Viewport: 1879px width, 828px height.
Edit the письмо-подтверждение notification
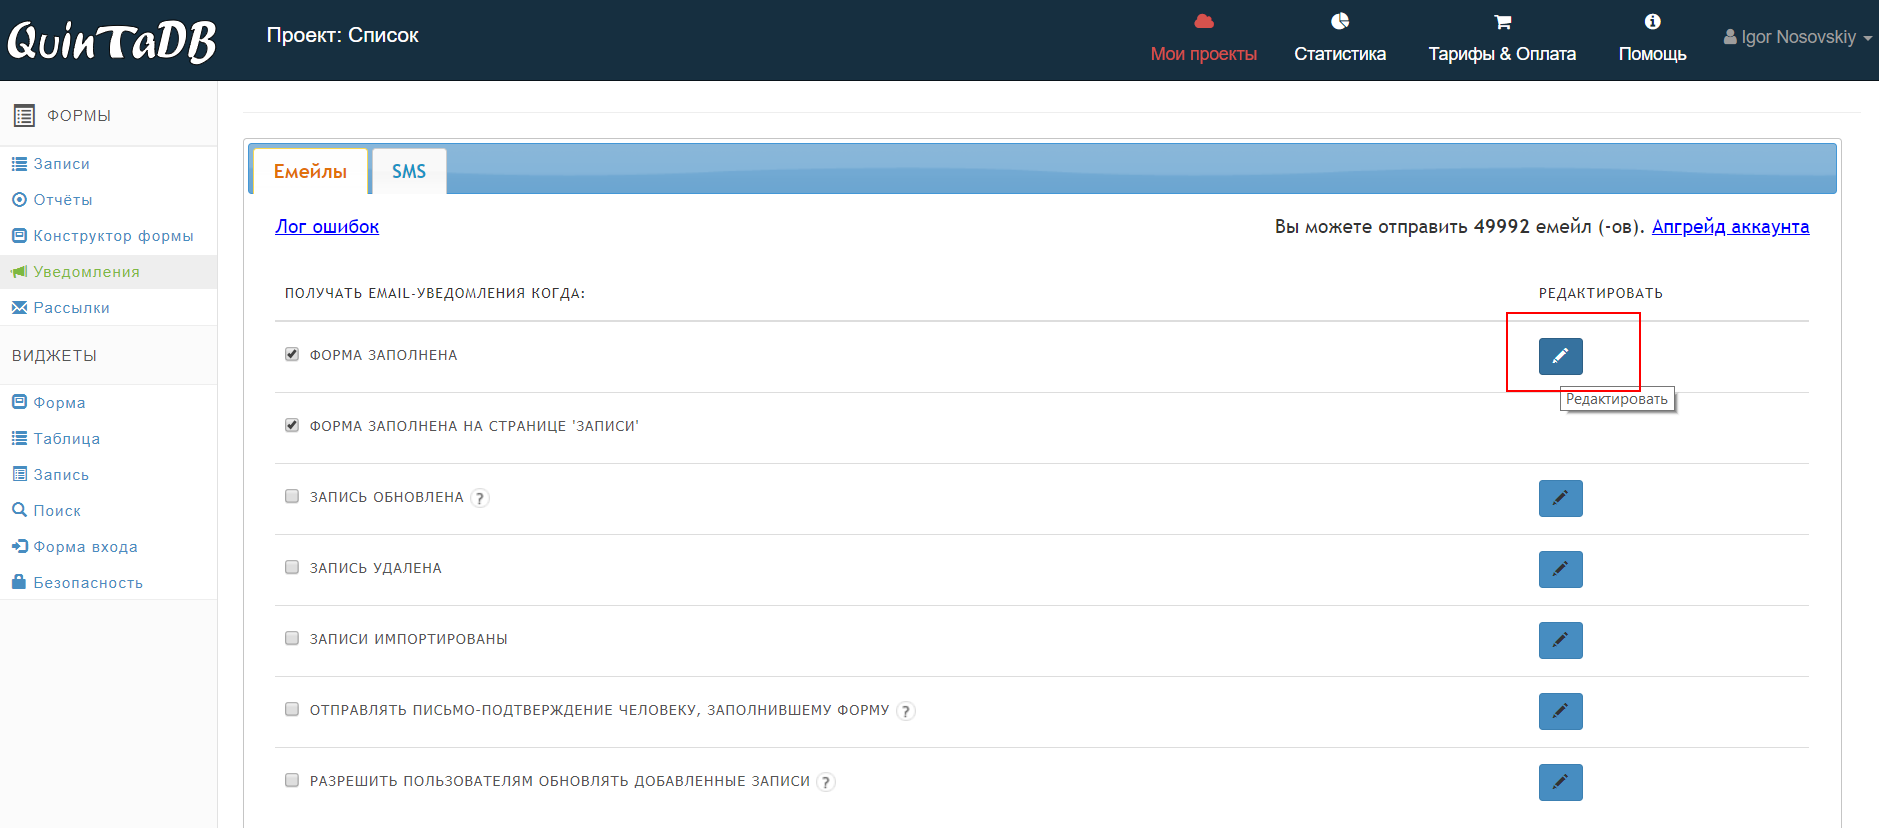(x=1560, y=711)
